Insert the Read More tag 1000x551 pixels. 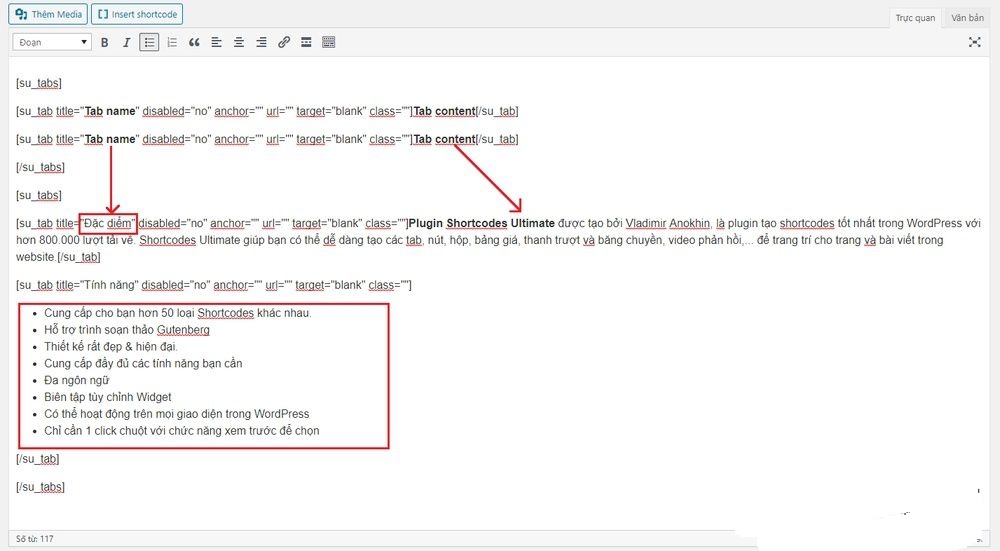[x=306, y=42]
